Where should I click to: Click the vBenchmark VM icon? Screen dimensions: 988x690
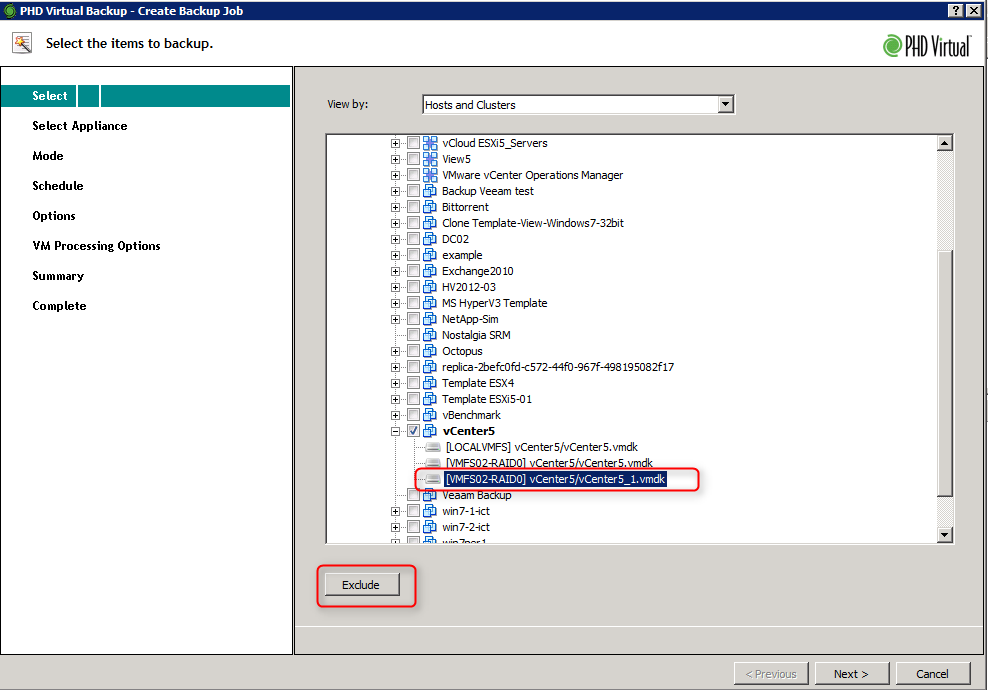click(x=430, y=415)
